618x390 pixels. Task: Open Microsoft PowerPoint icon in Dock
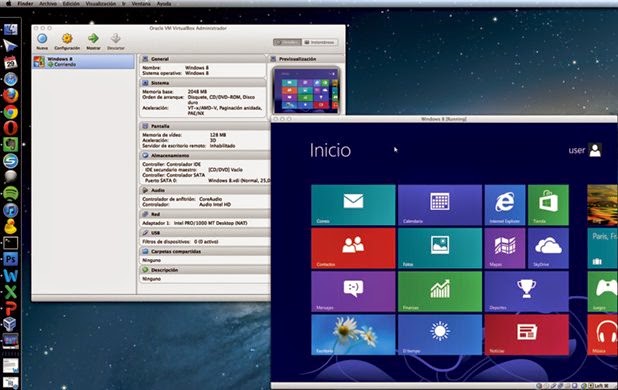tap(11, 308)
